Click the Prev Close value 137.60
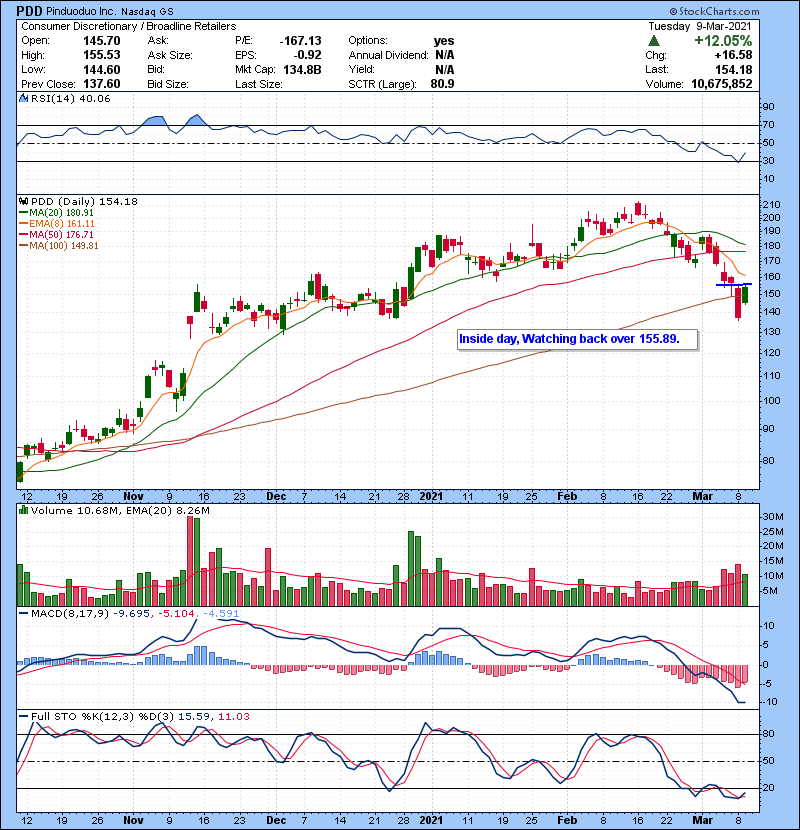This screenshot has width=800, height=830. click(102, 84)
